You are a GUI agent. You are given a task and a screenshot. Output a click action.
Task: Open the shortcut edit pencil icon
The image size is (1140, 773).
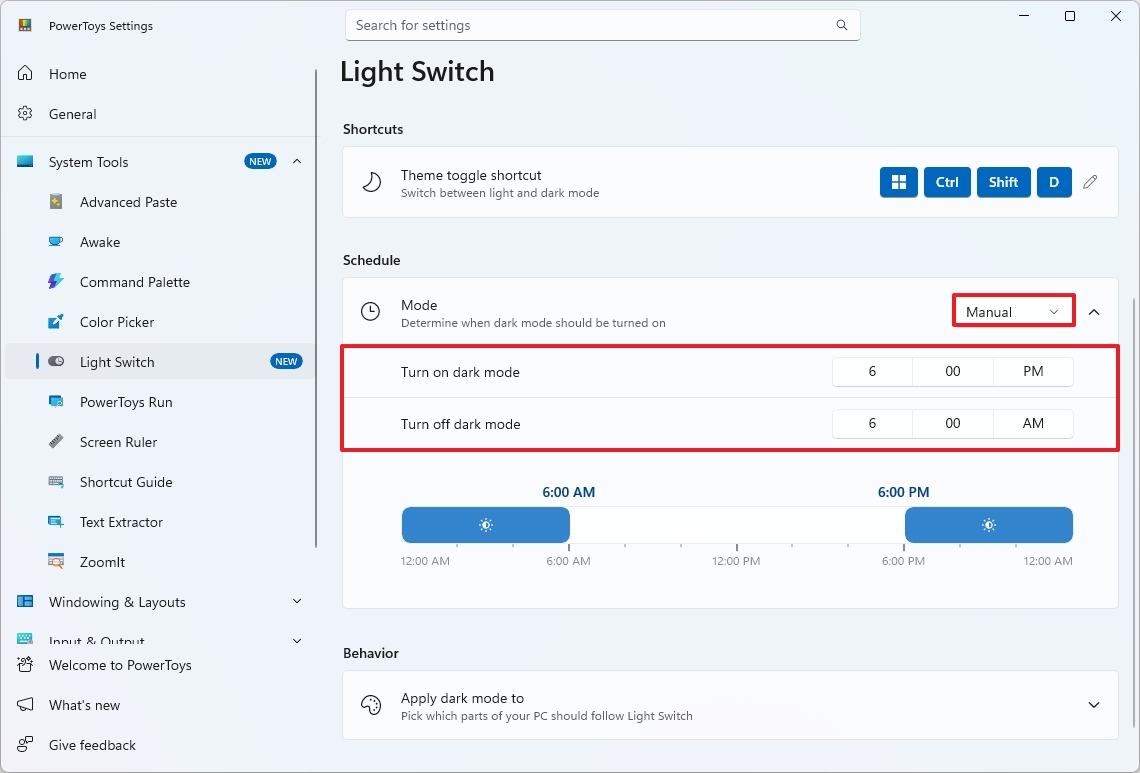[x=1090, y=182]
